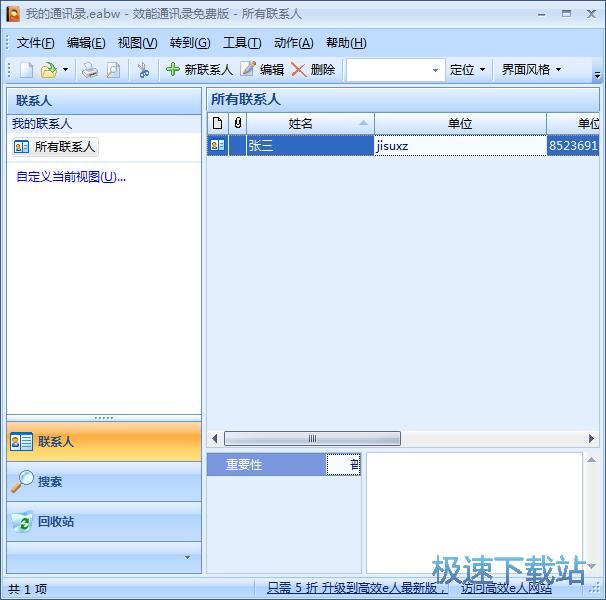Open the 定位 dropdown
The image size is (606, 600).
(468, 70)
